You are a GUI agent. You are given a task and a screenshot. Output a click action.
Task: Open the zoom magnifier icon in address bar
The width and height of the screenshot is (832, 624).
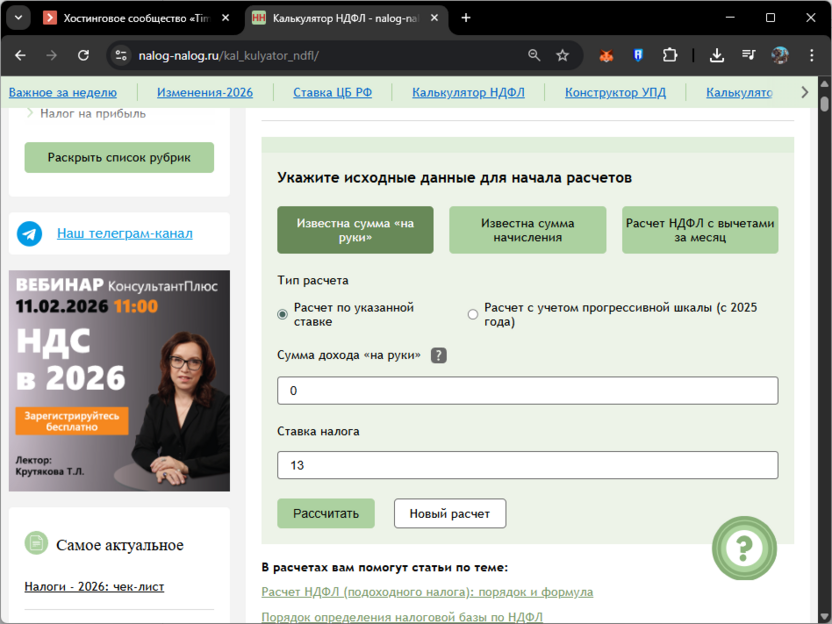click(534, 55)
